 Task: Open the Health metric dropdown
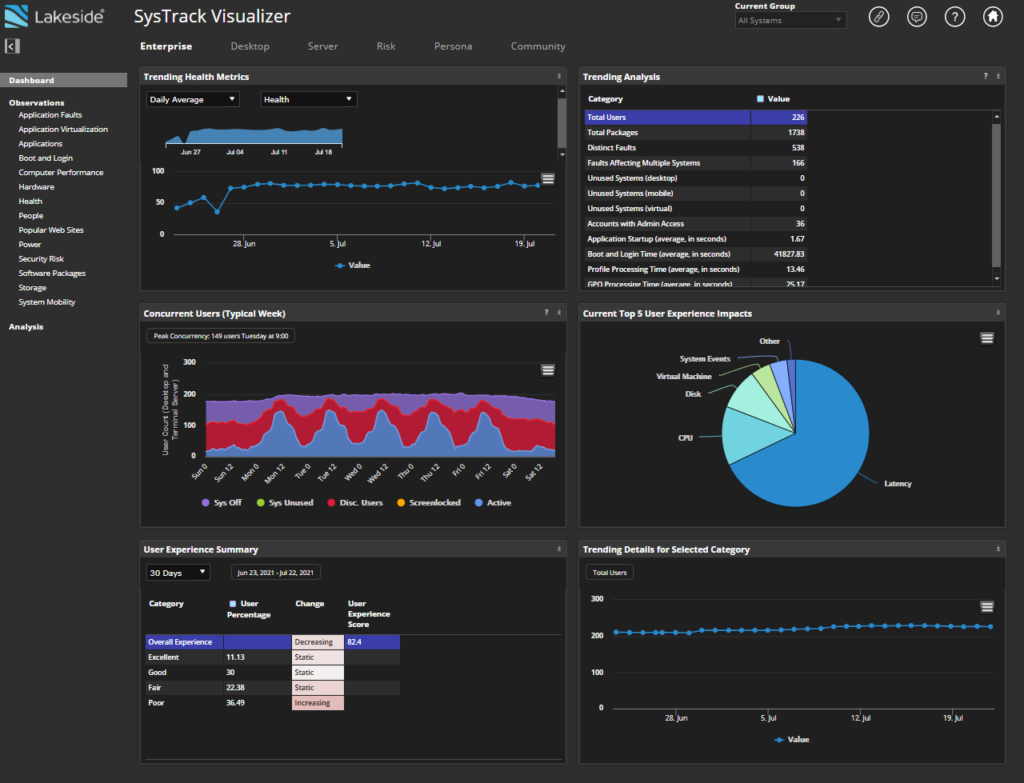pyautogui.click(x=309, y=99)
